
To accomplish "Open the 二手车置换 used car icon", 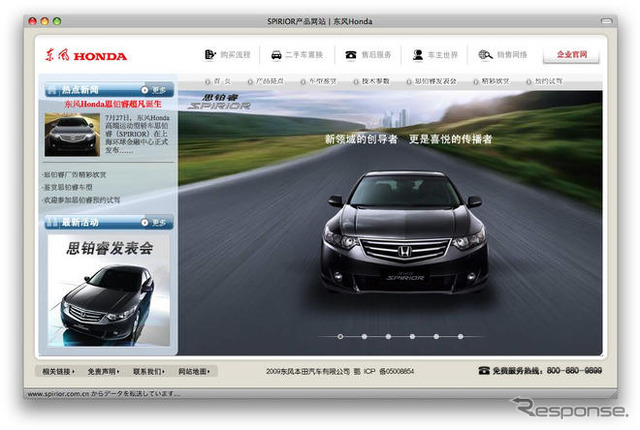I will (276, 55).
